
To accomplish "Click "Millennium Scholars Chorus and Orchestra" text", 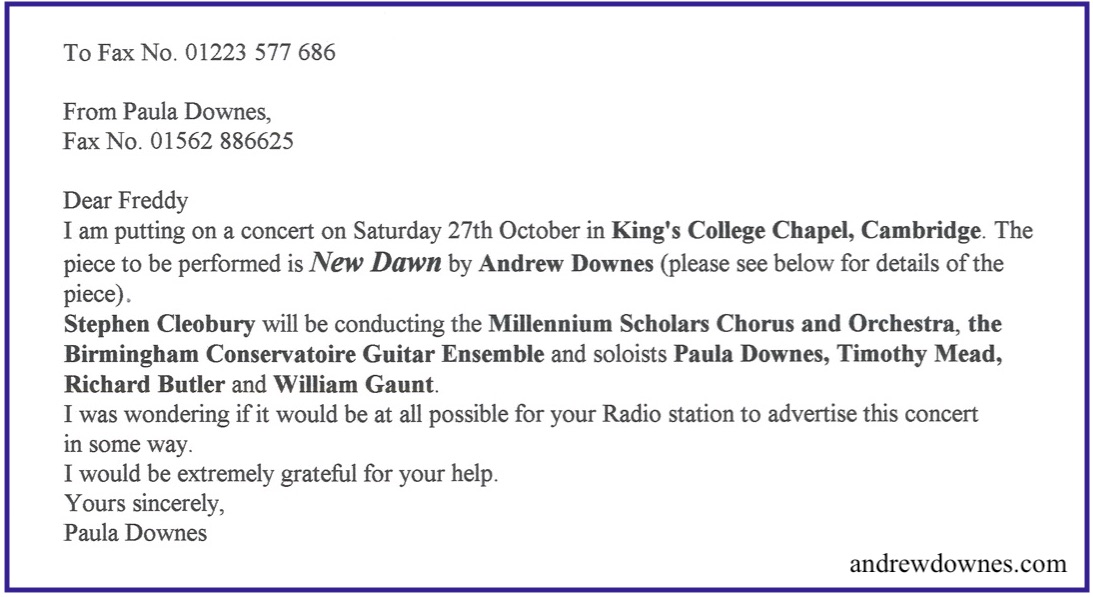I will point(721,324).
